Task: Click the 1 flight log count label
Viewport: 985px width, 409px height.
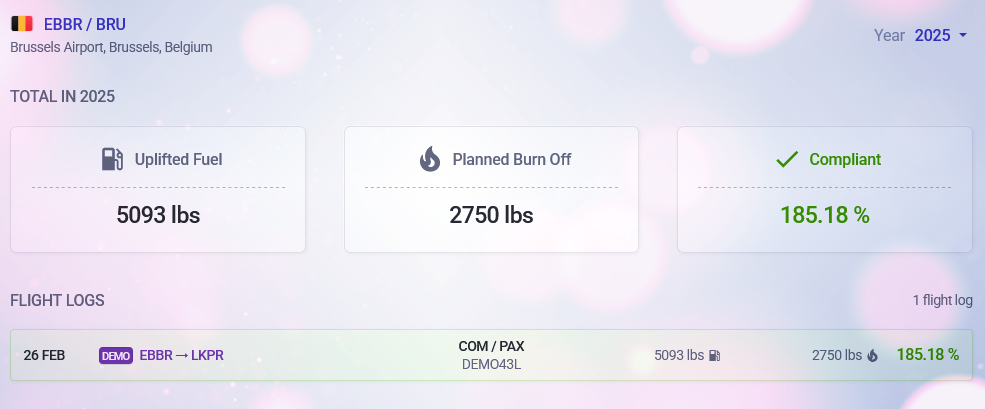Action: [x=942, y=300]
